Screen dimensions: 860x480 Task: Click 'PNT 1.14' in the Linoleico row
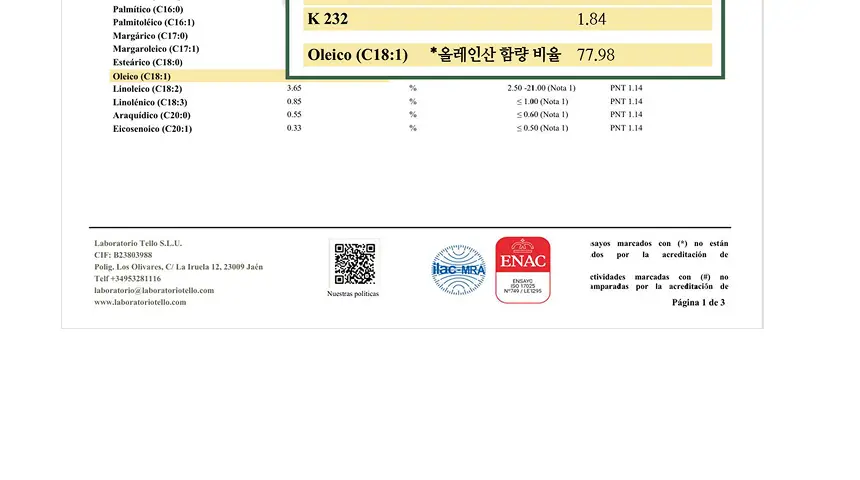pos(626,88)
